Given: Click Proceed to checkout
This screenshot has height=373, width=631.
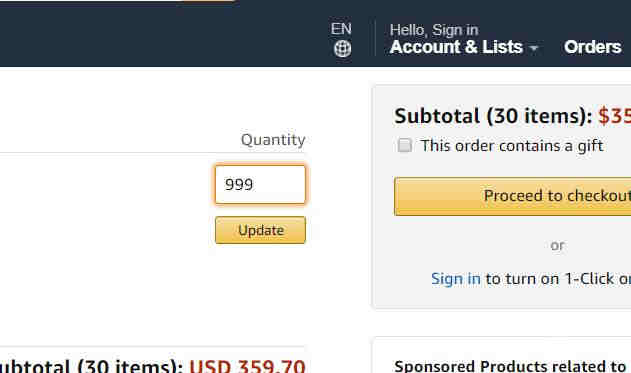Looking at the screenshot, I should point(513,196).
